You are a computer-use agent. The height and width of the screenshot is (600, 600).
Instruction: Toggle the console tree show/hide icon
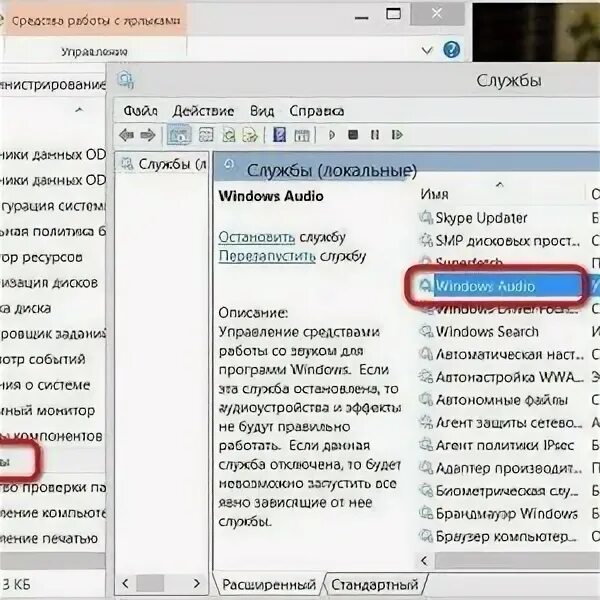[x=179, y=135]
